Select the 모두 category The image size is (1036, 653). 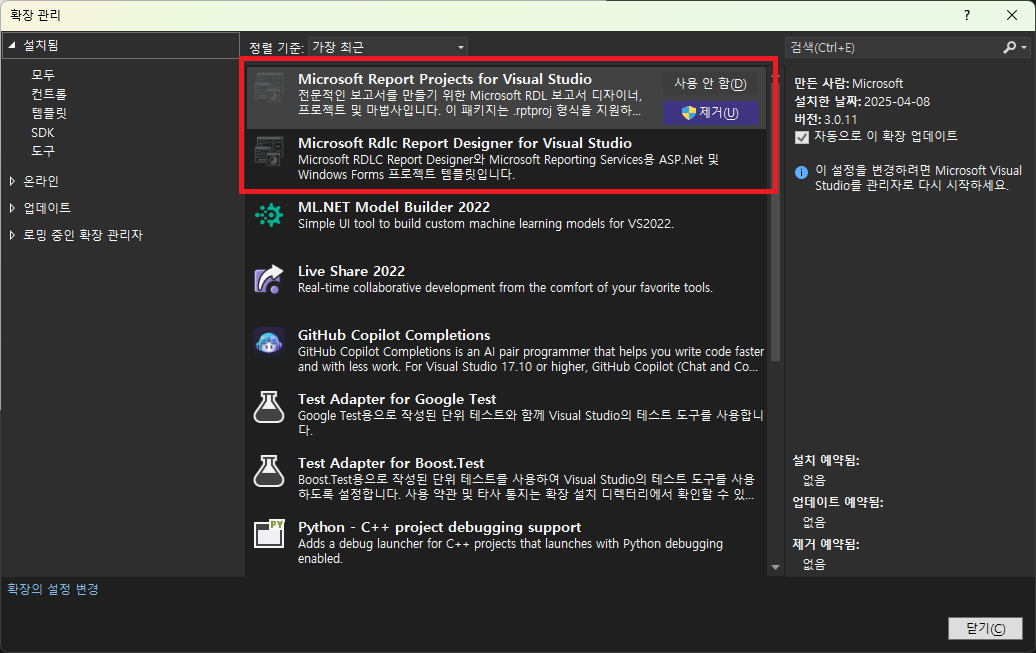(43, 75)
